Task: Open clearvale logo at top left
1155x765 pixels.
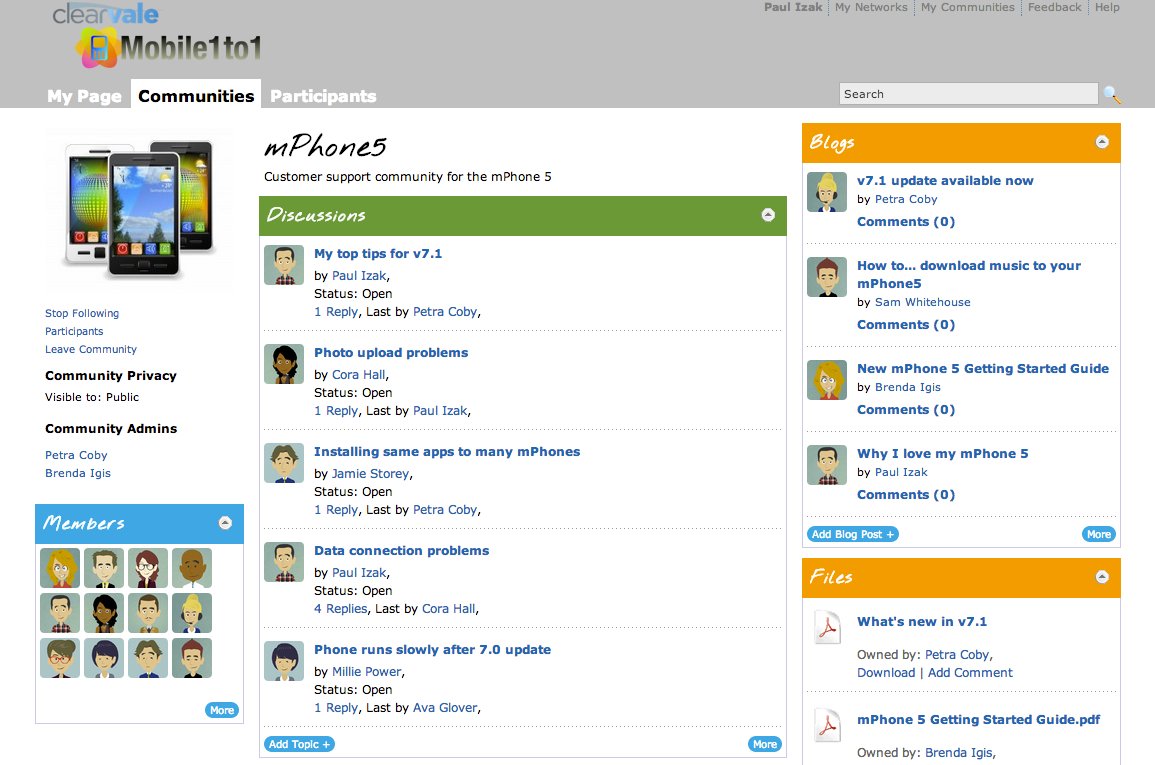Action: pyautogui.click(x=105, y=13)
